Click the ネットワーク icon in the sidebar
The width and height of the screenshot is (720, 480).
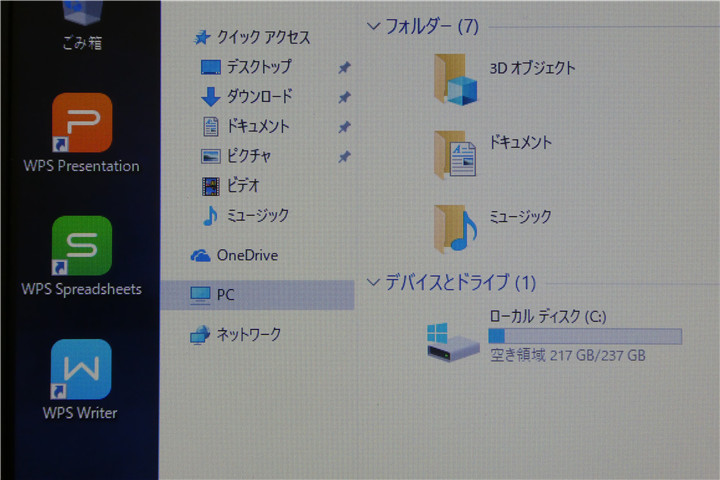point(200,335)
